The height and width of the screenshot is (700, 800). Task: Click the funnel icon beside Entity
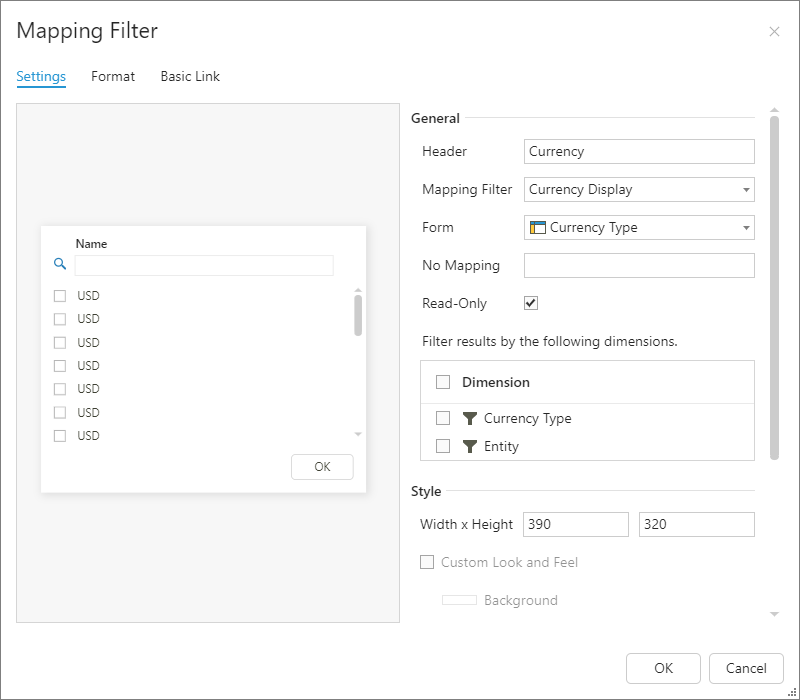click(x=470, y=447)
